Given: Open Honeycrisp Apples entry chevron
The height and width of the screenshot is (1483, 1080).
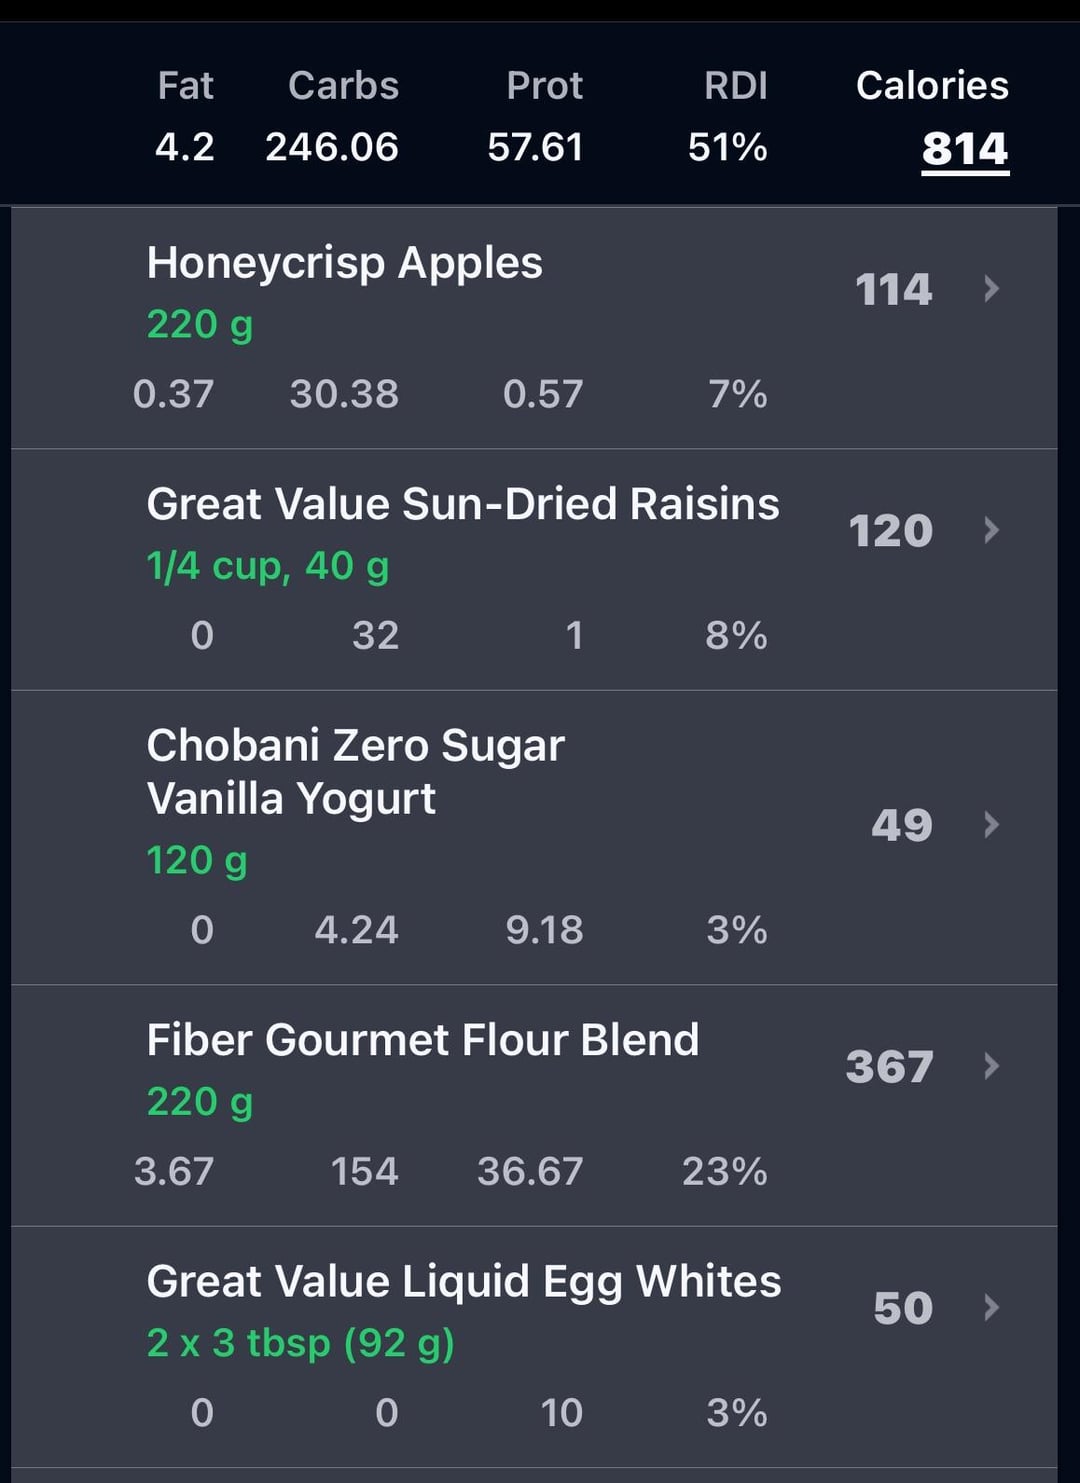Looking at the screenshot, I should coord(991,289).
